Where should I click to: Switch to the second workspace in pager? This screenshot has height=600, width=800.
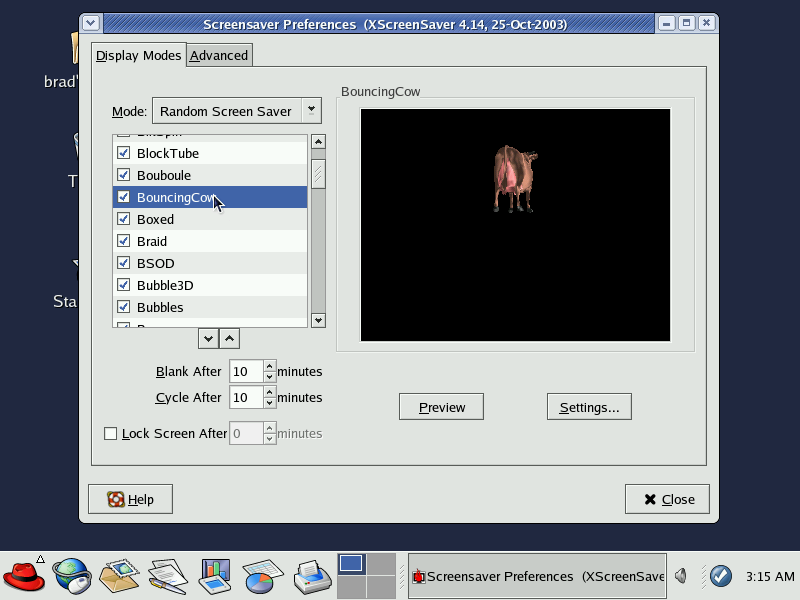381,564
